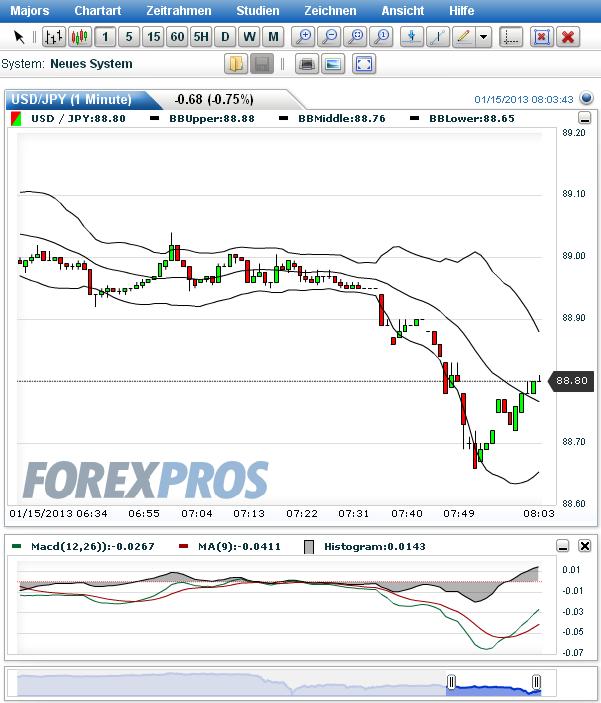The height and width of the screenshot is (703, 601).
Task: Open the Chartart menu
Action: tap(98, 10)
